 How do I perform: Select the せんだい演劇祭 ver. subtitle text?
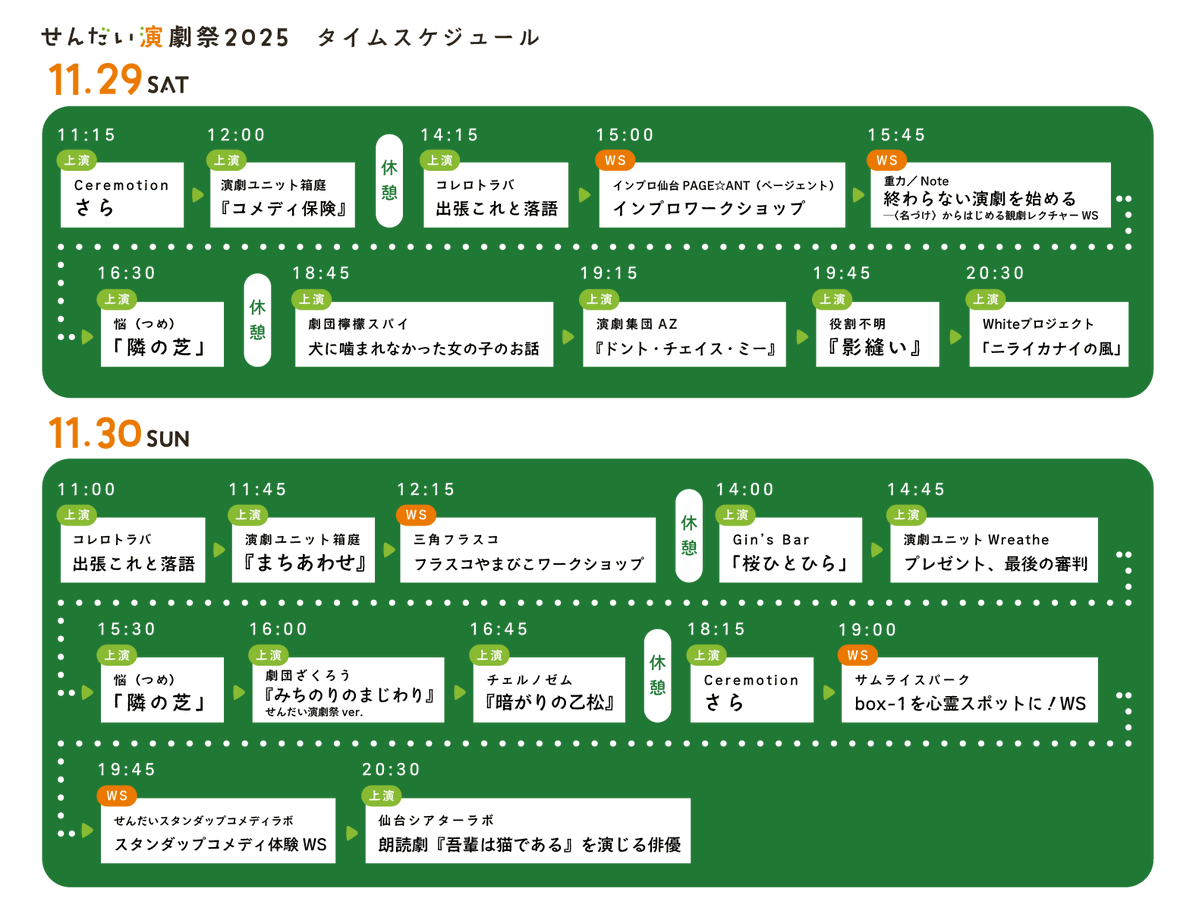point(314,712)
